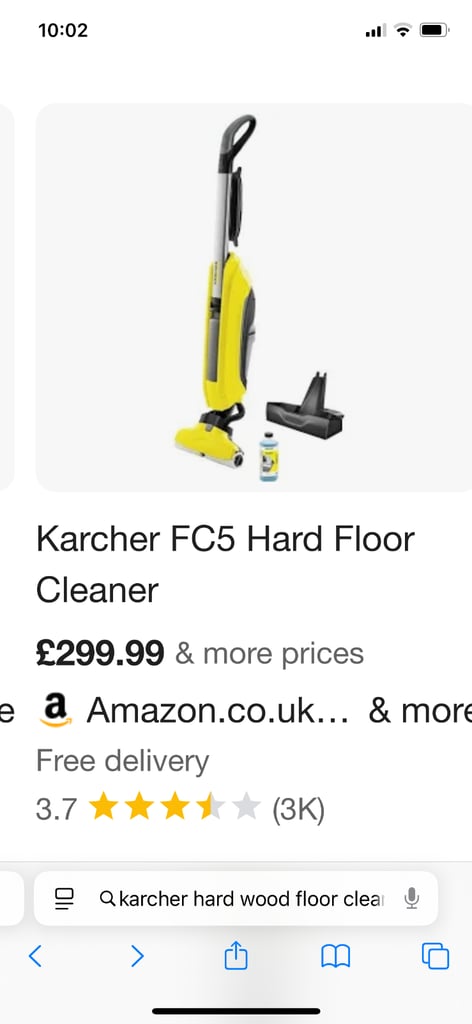Open Karcher FC5 Hard Floor Cleaner title
This screenshot has height=1024, width=472.
pos(225,564)
